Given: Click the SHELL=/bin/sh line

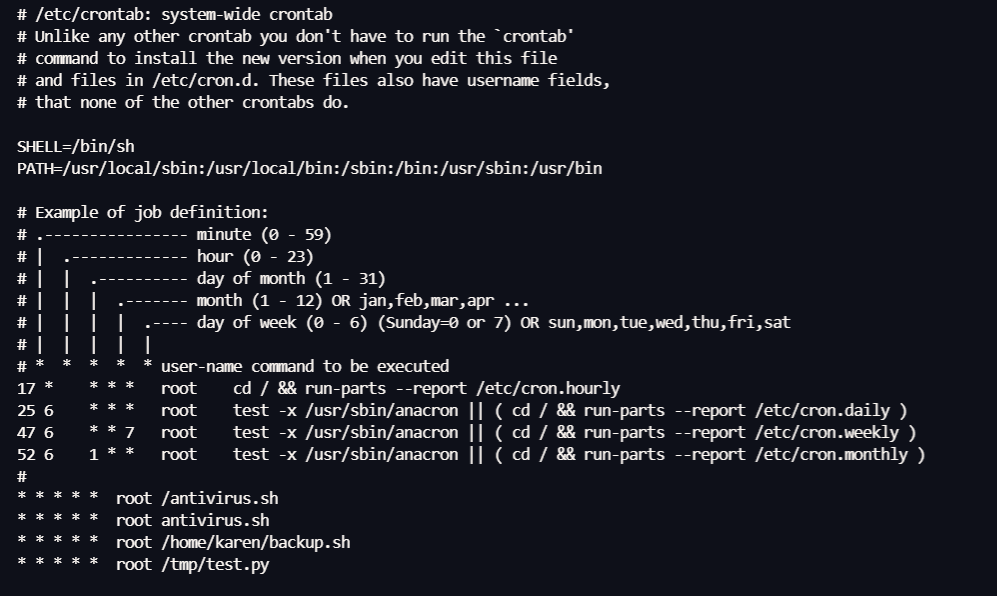Looking at the screenshot, I should pos(76,146).
